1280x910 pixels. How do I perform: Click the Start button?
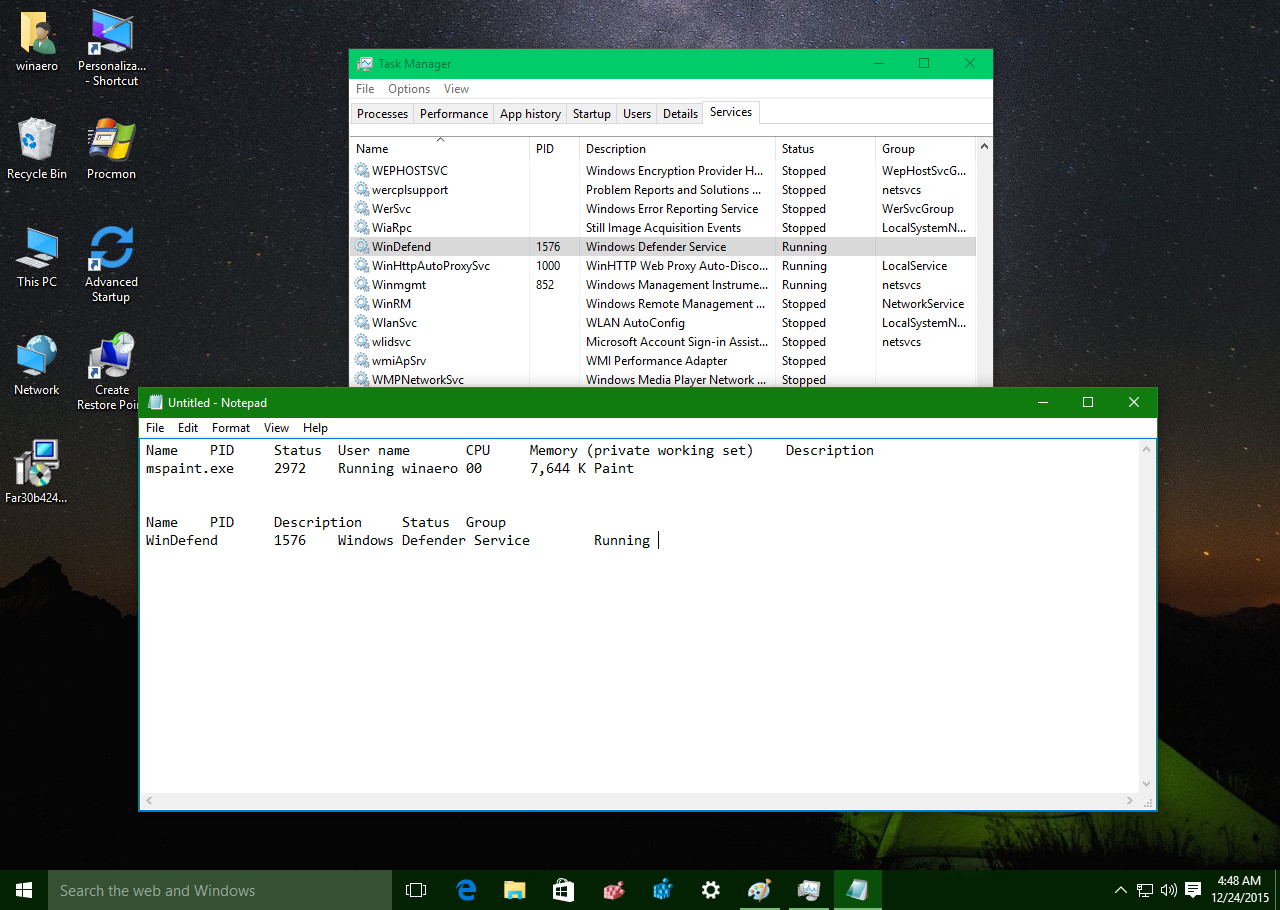(x=22, y=889)
